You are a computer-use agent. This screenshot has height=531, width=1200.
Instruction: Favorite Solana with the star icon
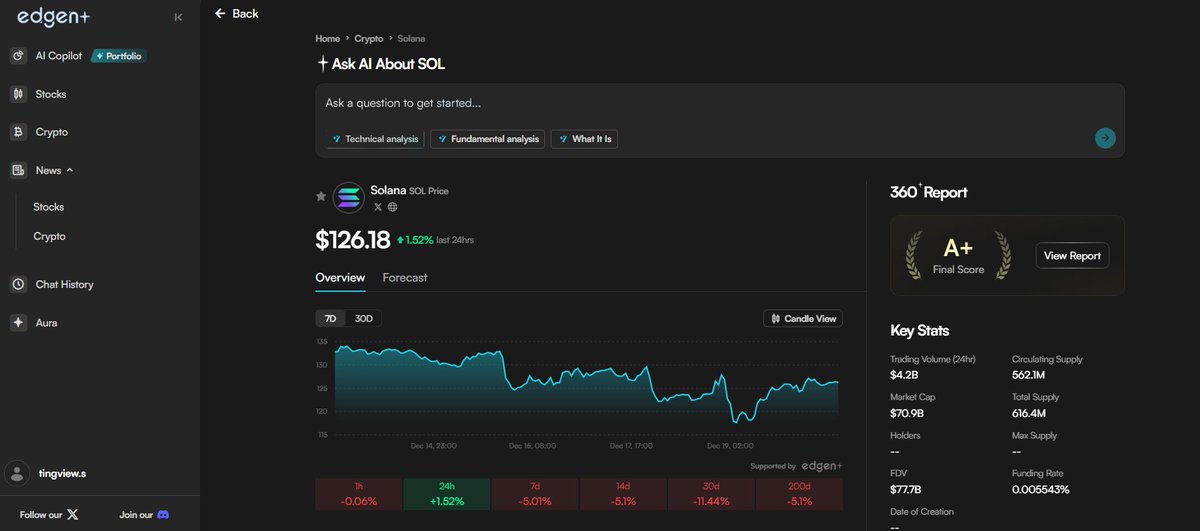pyautogui.click(x=321, y=197)
